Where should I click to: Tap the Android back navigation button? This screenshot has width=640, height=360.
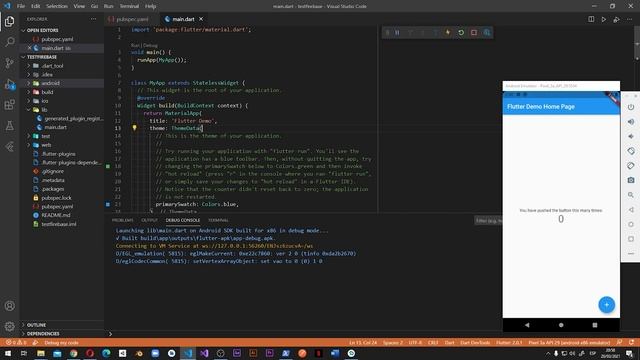click(527, 325)
